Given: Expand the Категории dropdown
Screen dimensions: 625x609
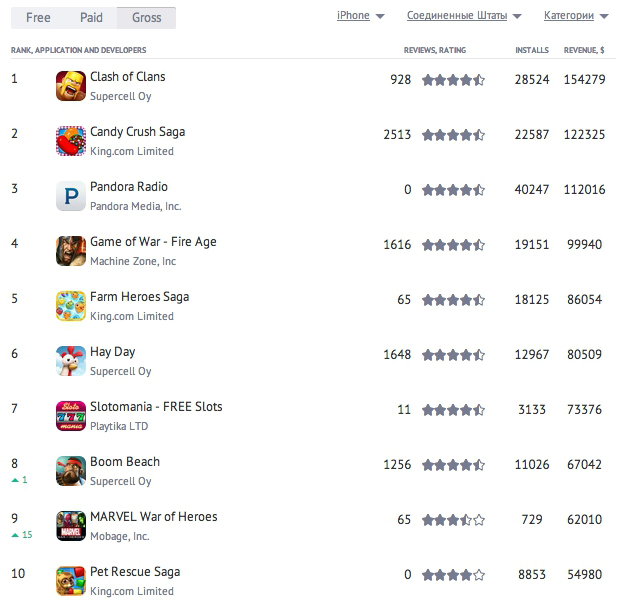Looking at the screenshot, I should pos(575,16).
